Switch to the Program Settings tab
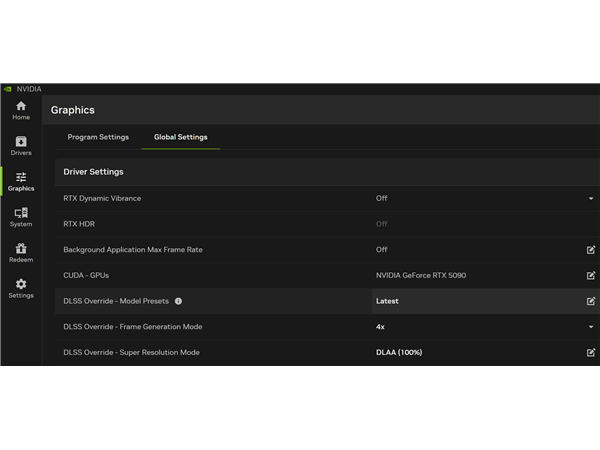 click(98, 137)
